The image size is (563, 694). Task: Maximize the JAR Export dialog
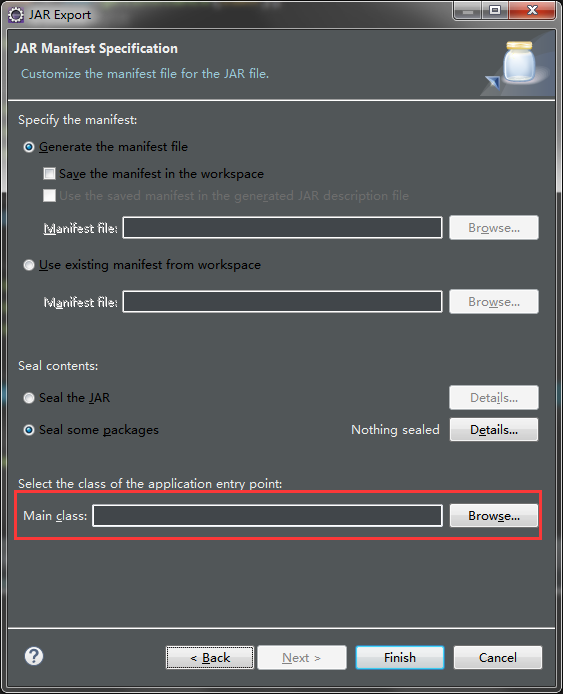pos(495,11)
